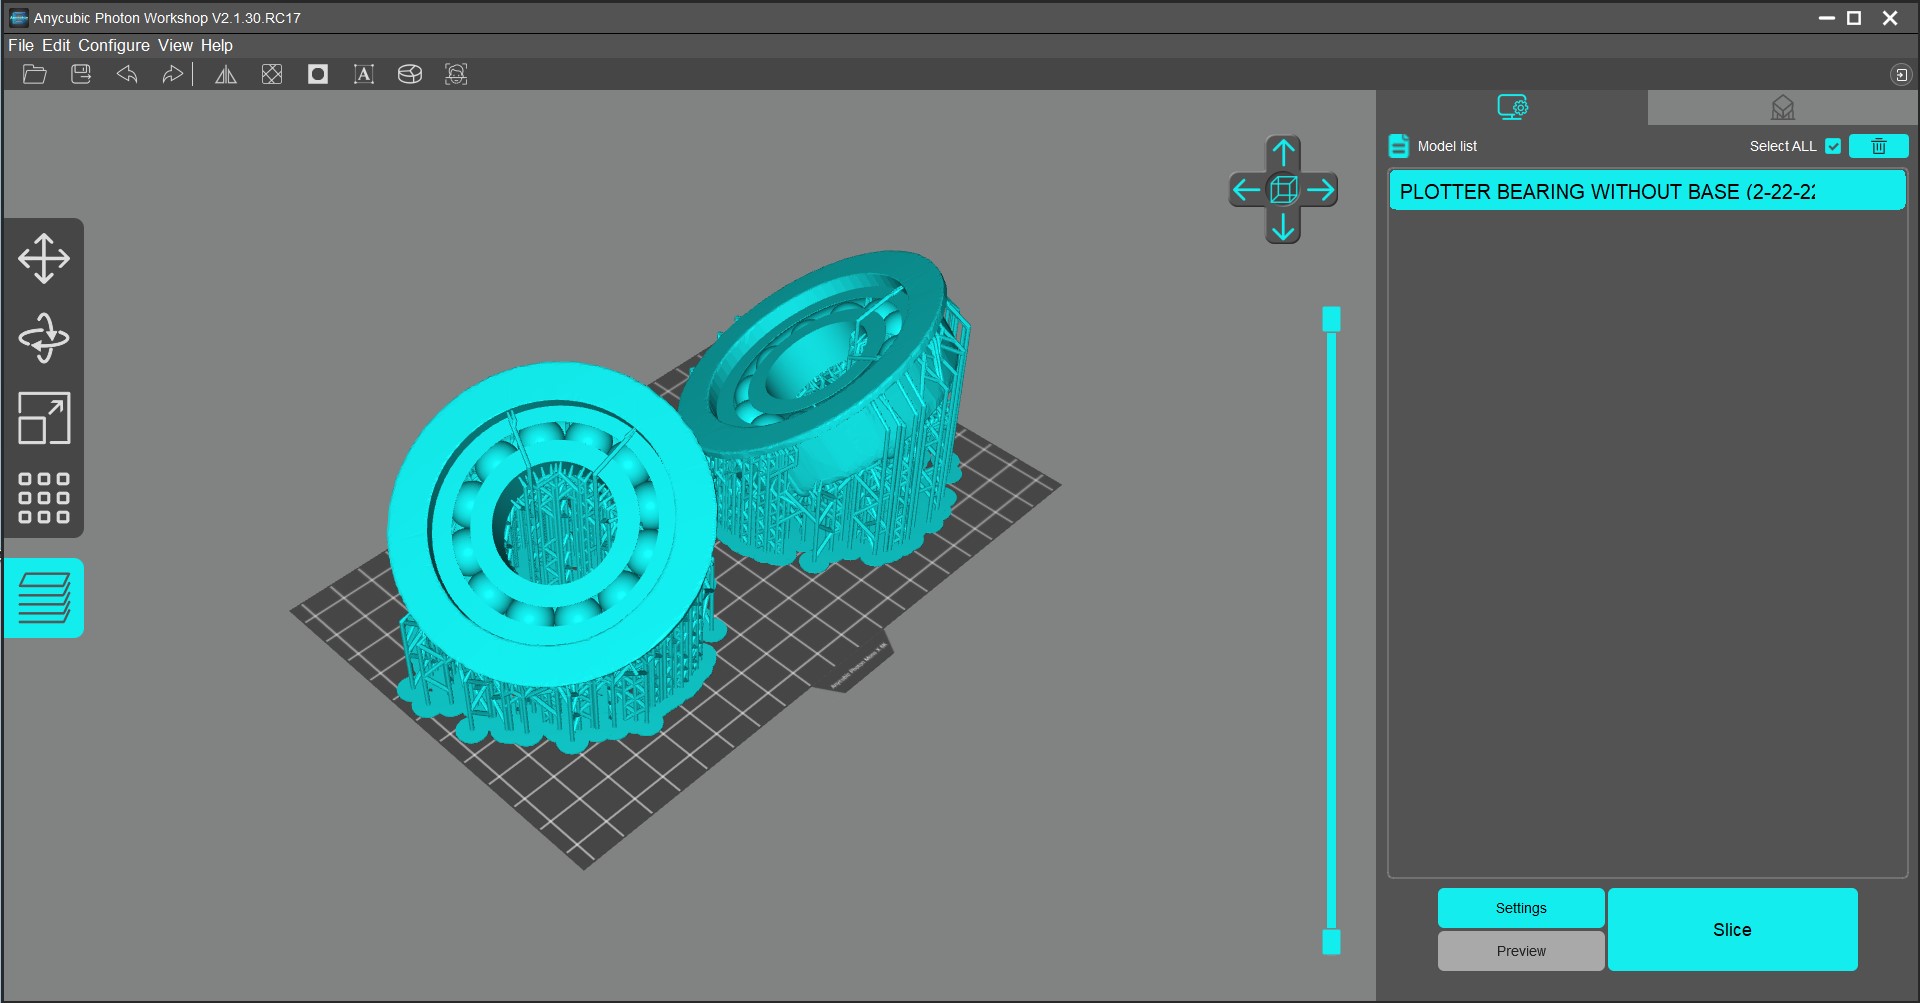Open the array/layout grid tool

pos(44,498)
